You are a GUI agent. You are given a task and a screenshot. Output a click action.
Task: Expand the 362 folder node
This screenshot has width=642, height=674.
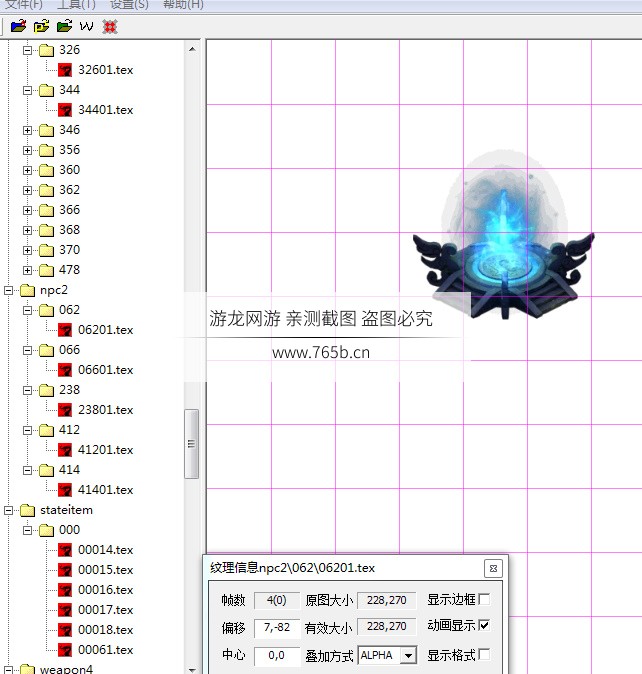[x=28, y=190]
